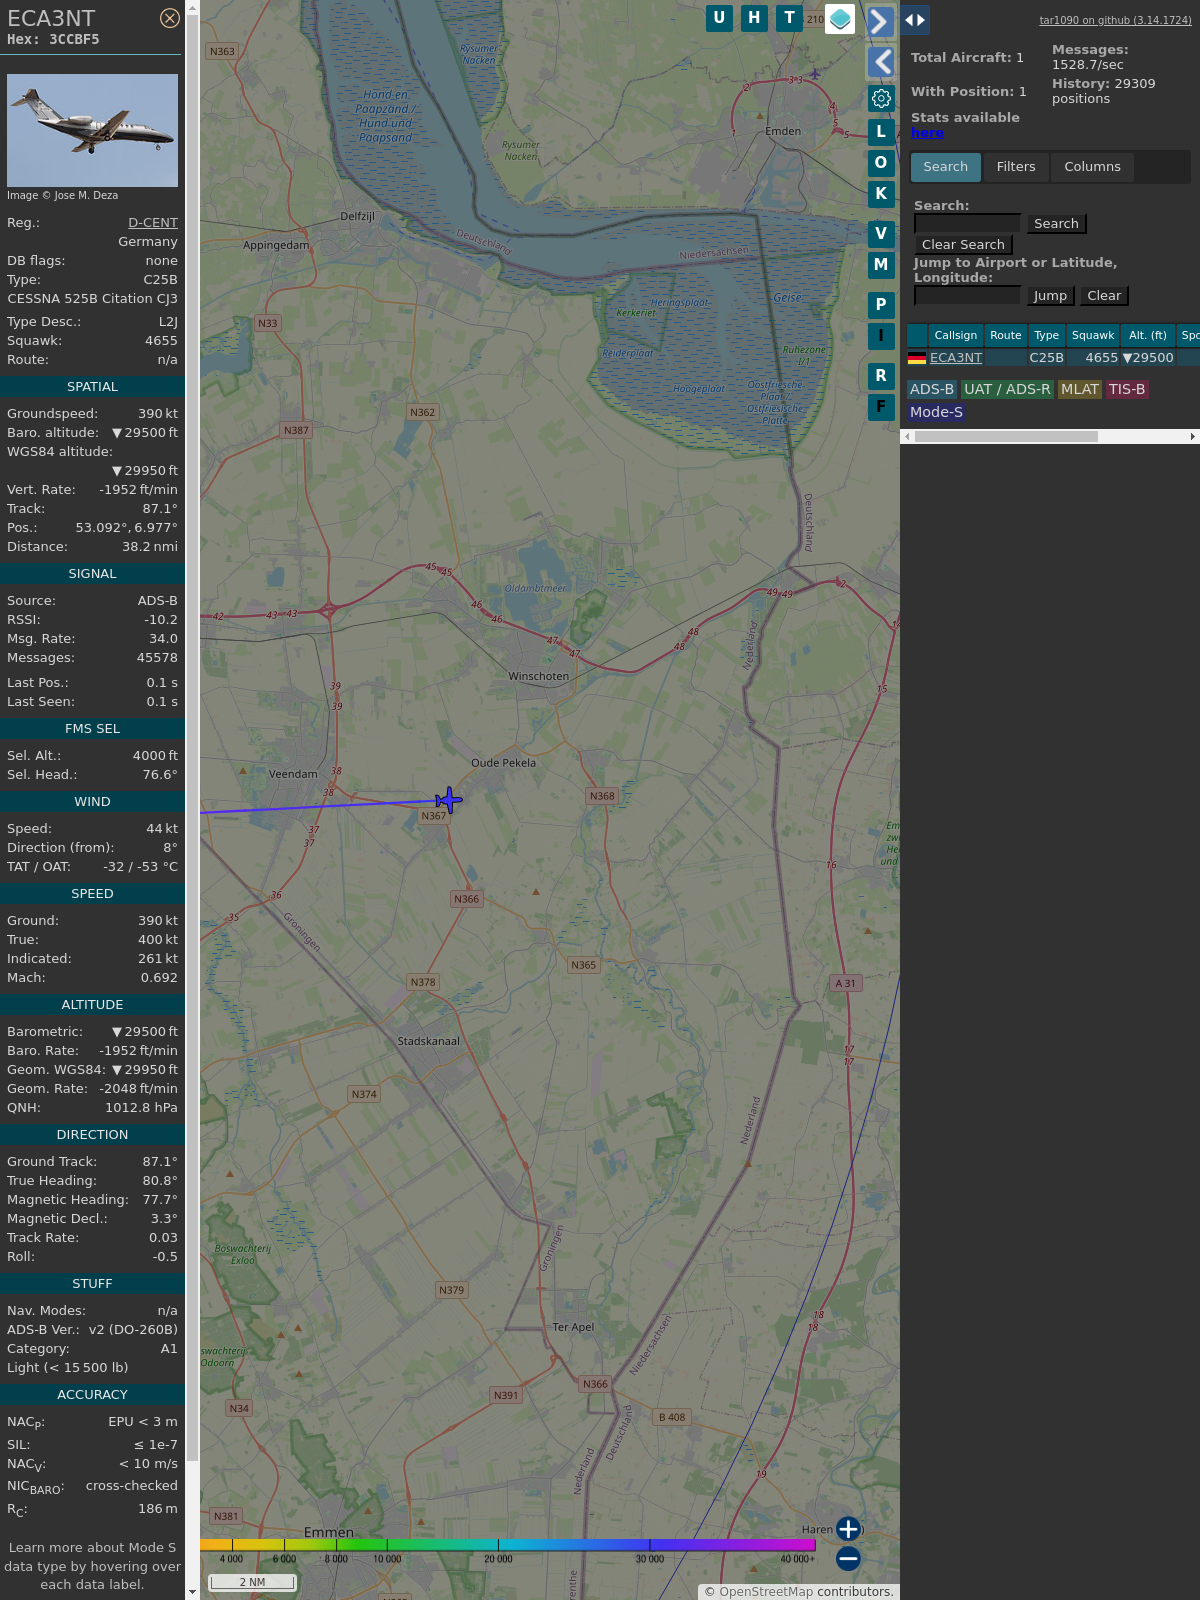This screenshot has width=1200, height=1600.
Task: Click the Pos. value 53.092°, 6.977°
Action: [127, 528]
